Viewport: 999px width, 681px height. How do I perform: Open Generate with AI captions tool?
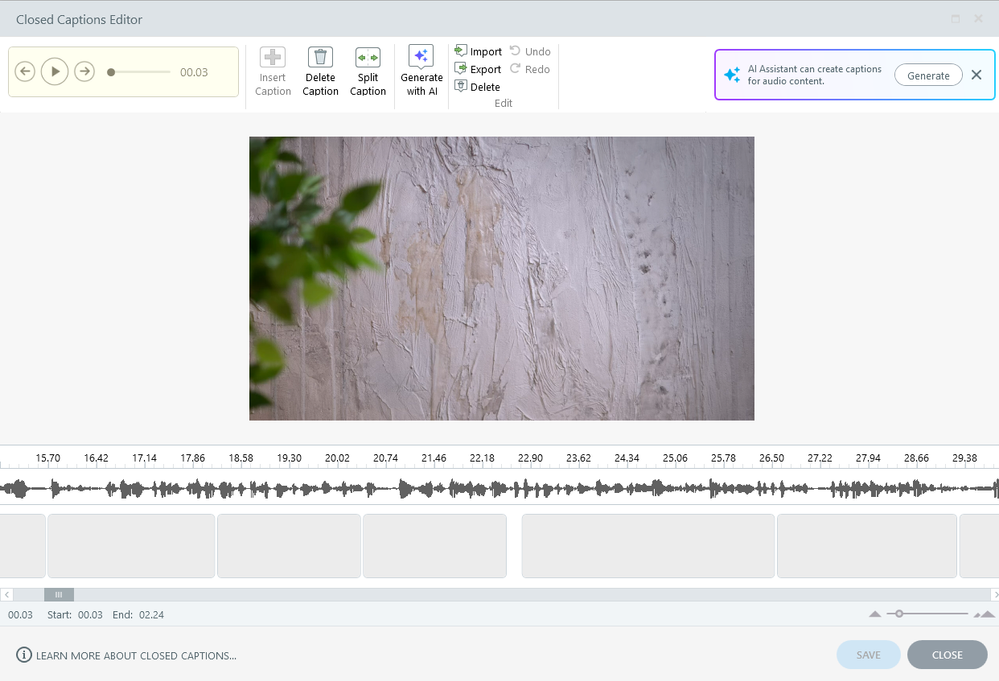[421, 57]
